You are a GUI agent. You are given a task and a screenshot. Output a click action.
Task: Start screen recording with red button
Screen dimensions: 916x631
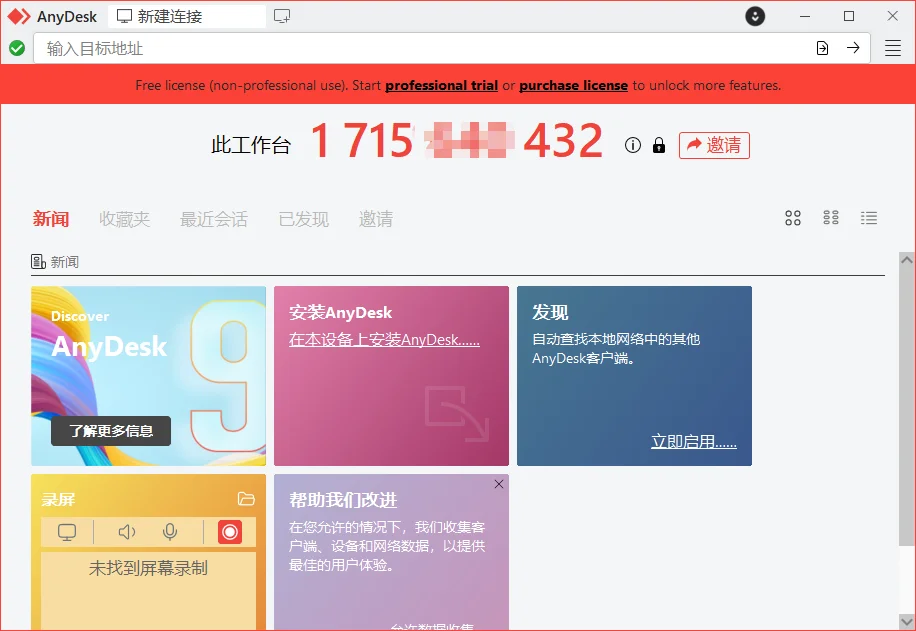[x=230, y=532]
